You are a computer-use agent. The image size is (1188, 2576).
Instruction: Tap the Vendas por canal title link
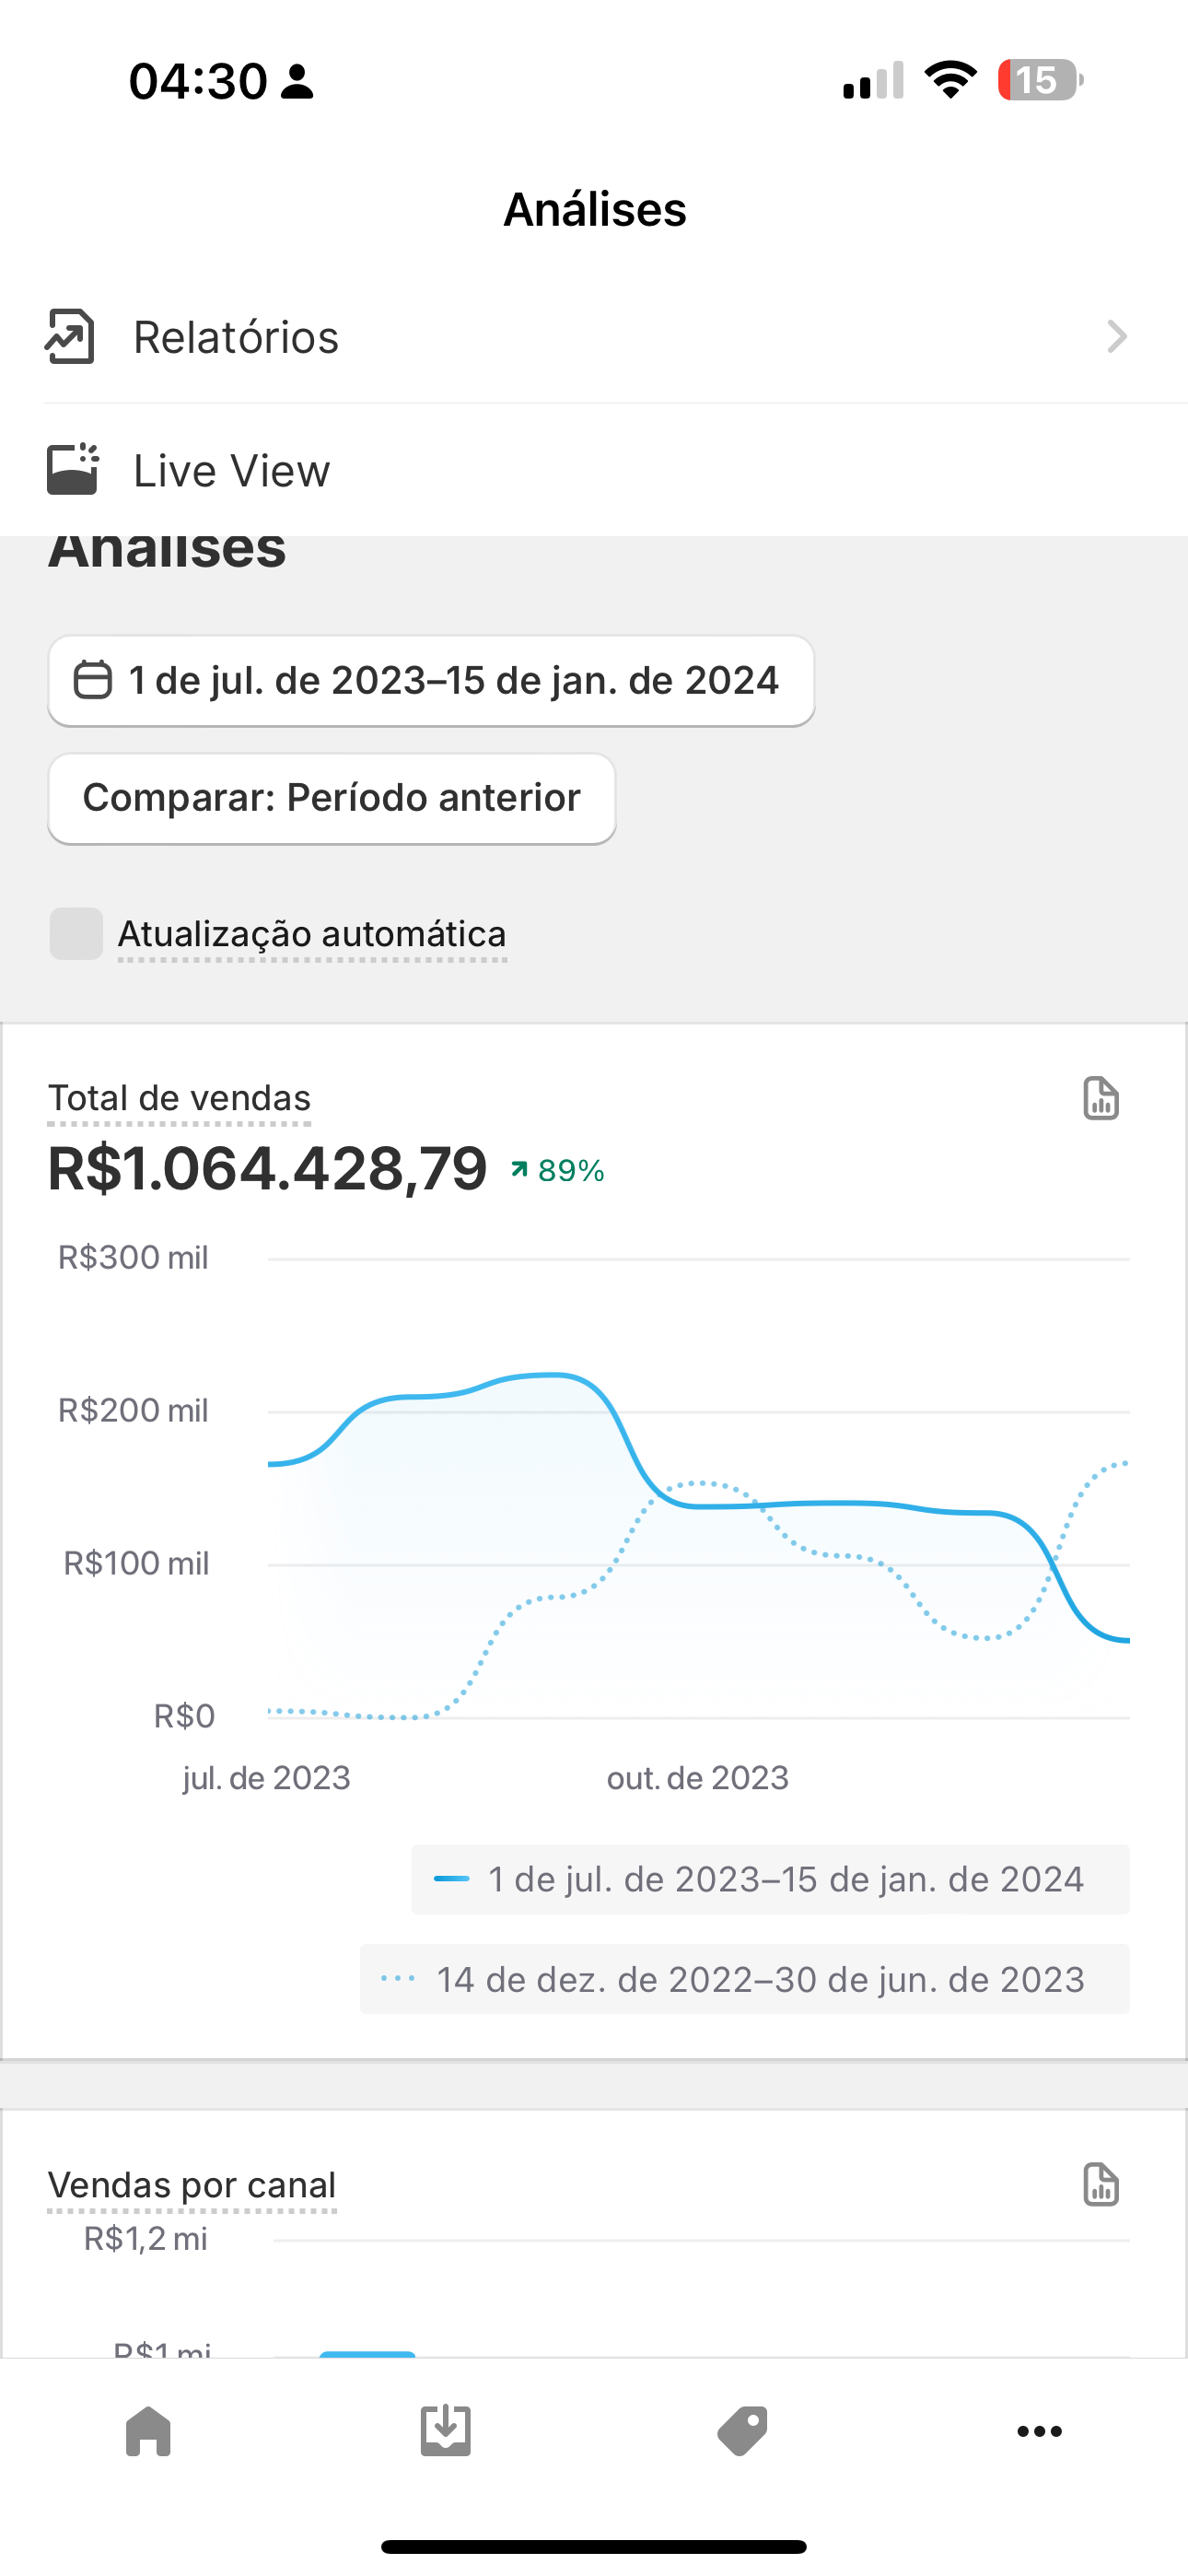192,2185
